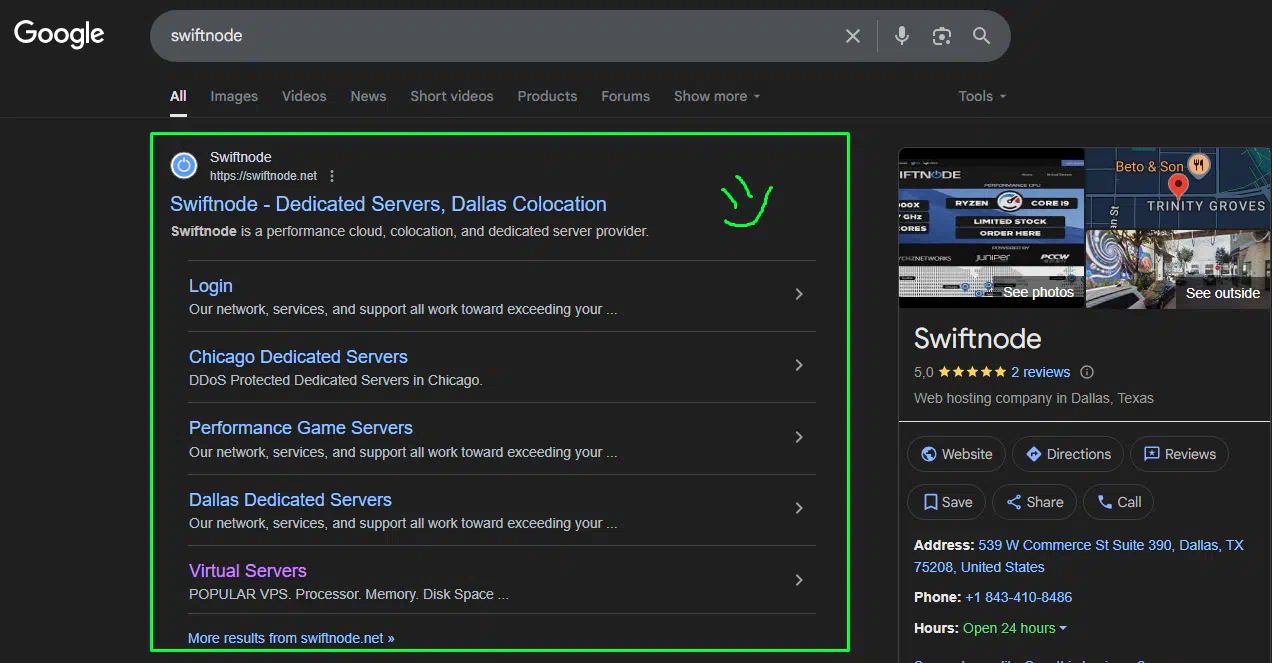1272x663 pixels.
Task: Click More results from swiftnode.net
Action: click(291, 638)
